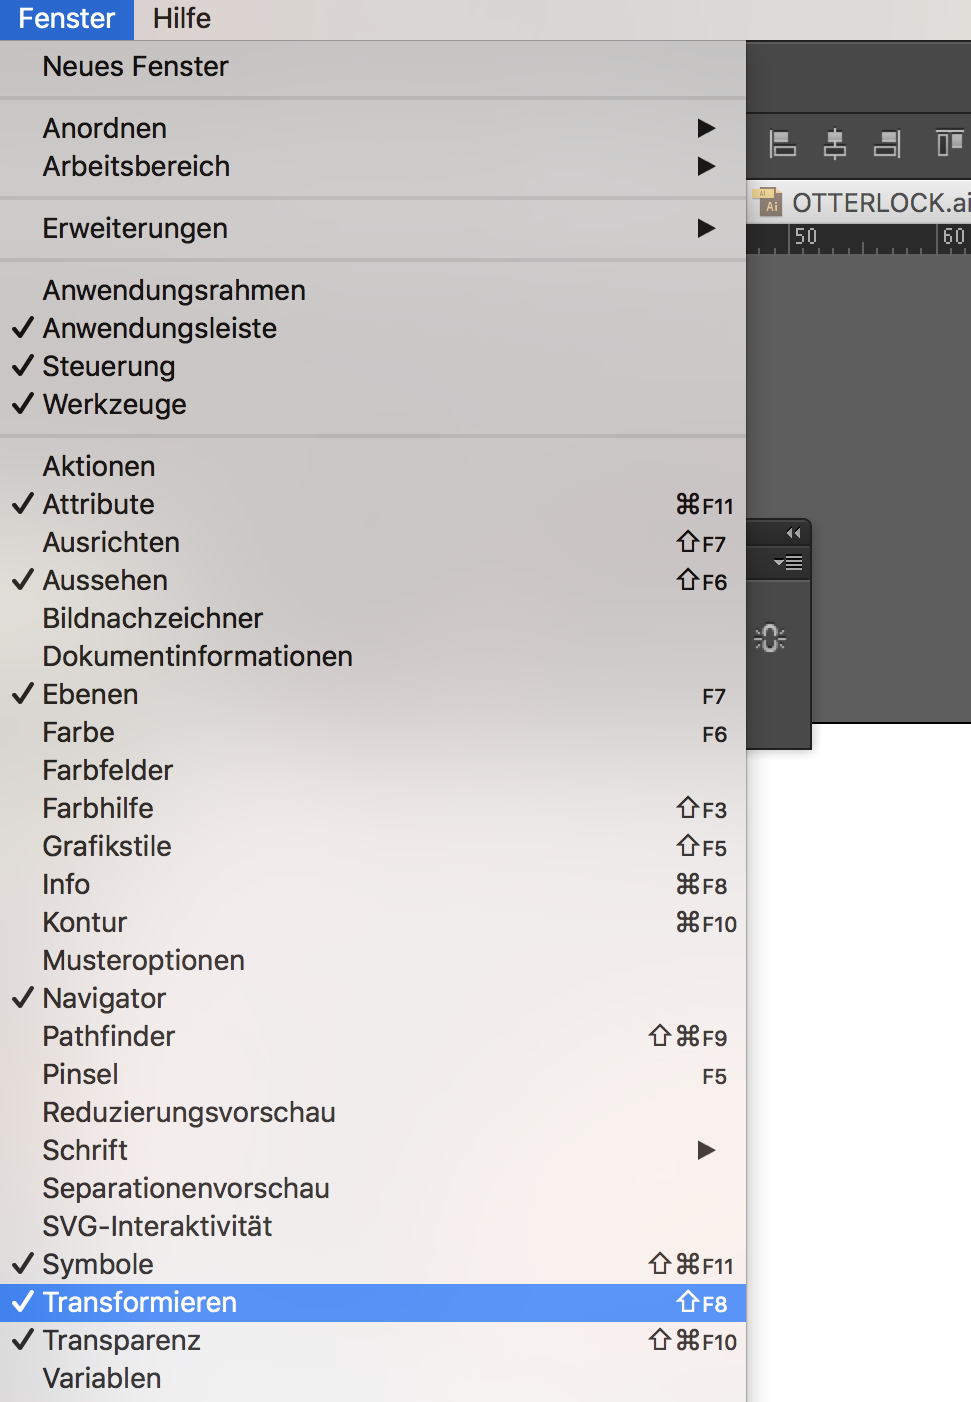Open the Hilfe menu
971x1402 pixels.
(182, 19)
